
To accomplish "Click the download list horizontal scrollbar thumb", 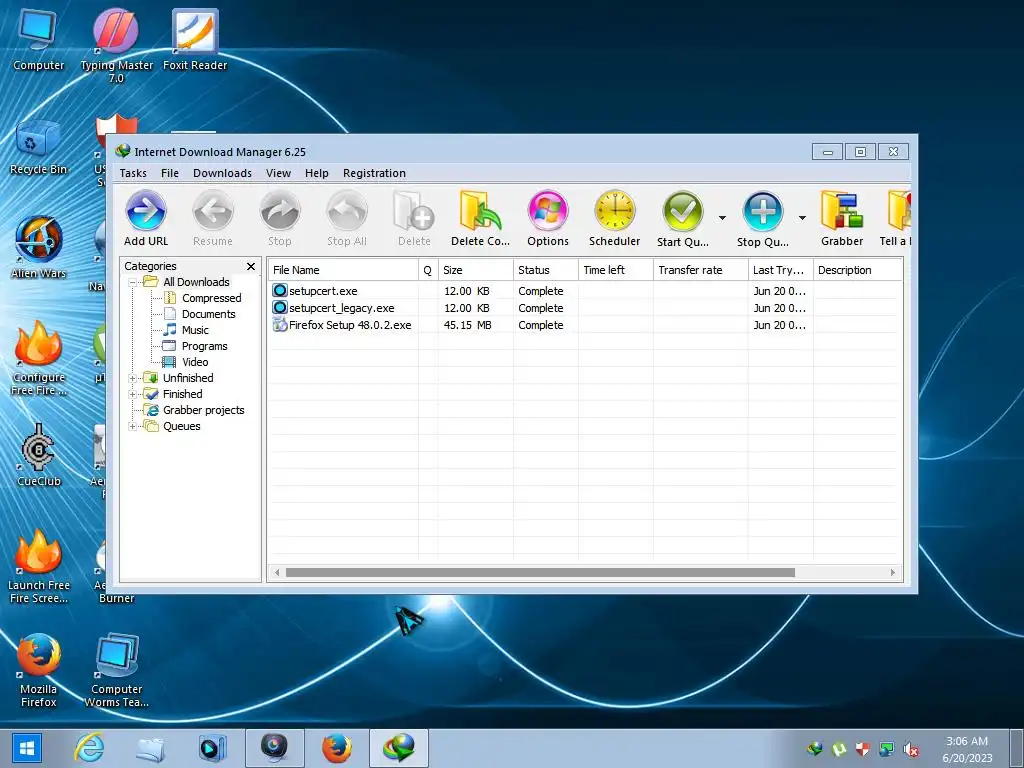I will (540, 573).
